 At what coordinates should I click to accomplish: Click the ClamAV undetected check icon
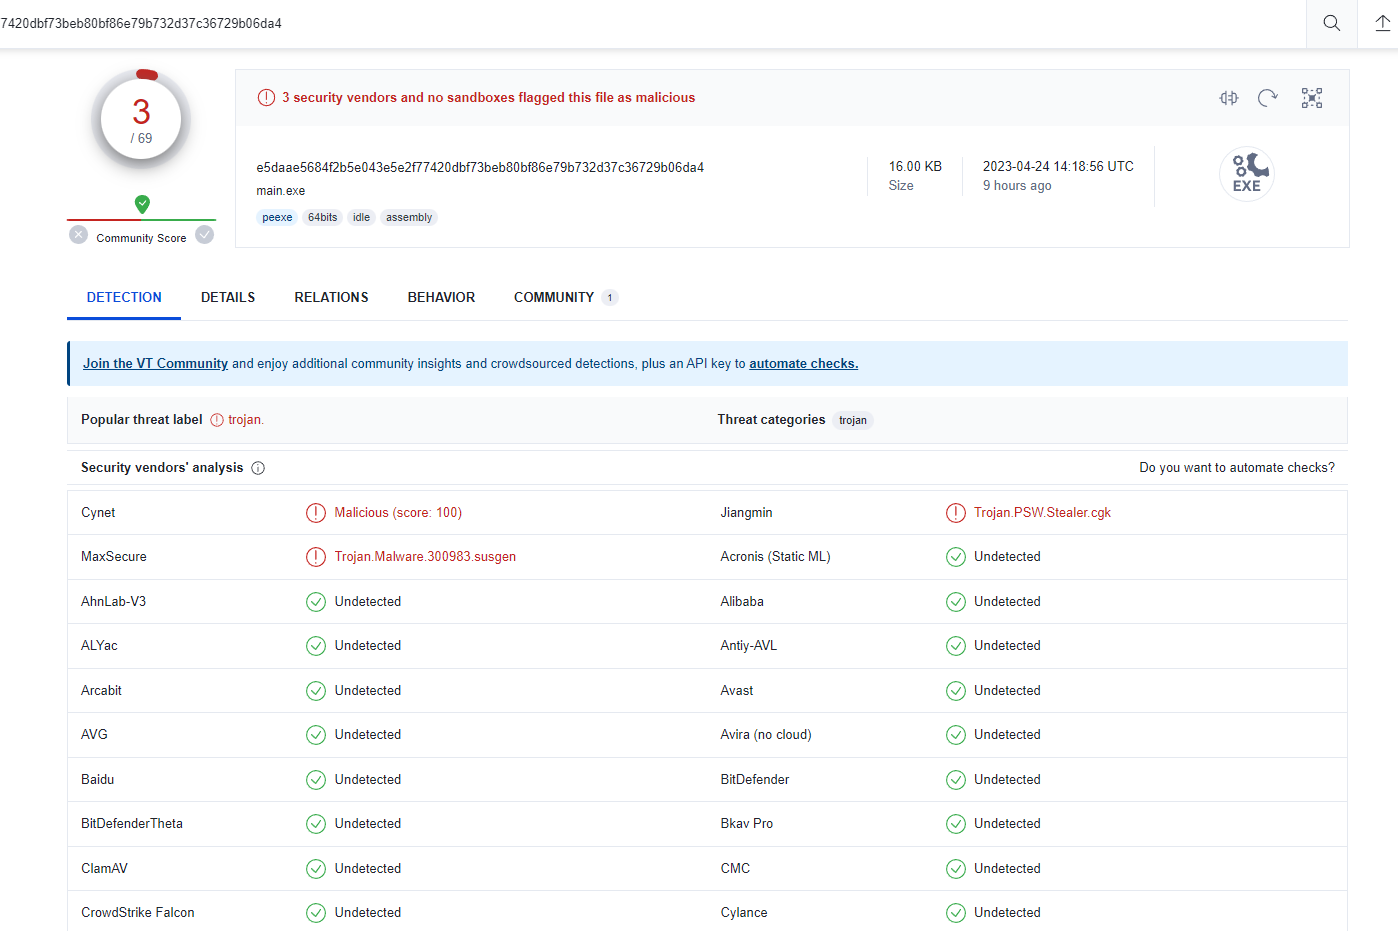point(316,869)
